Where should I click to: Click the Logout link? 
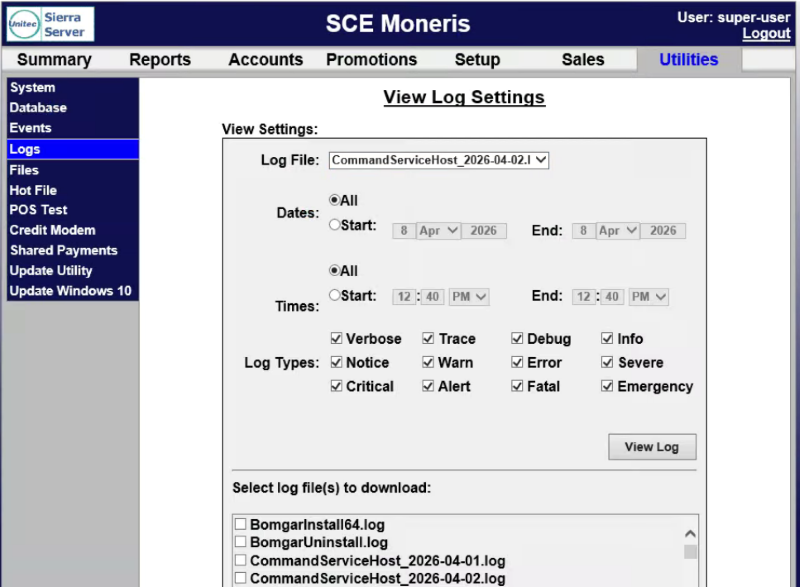point(766,34)
